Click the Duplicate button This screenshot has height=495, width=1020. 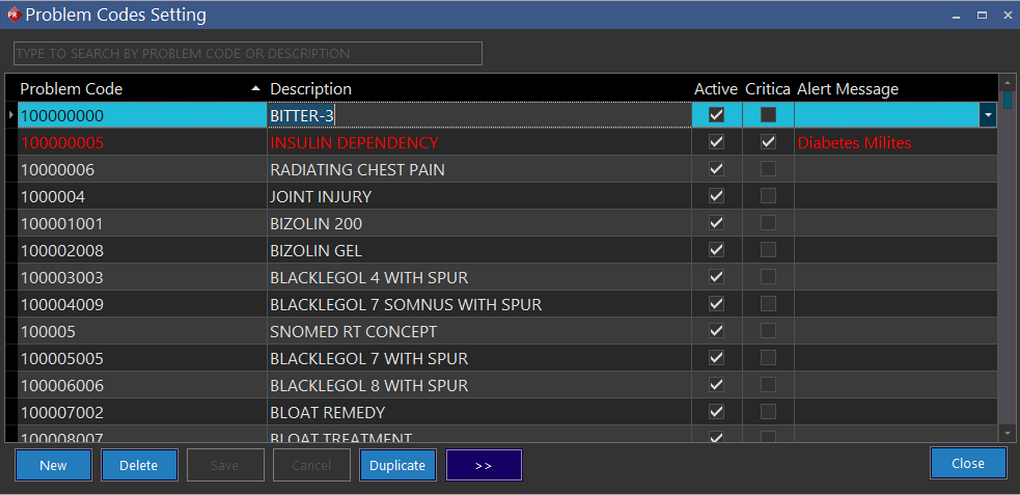pos(397,465)
